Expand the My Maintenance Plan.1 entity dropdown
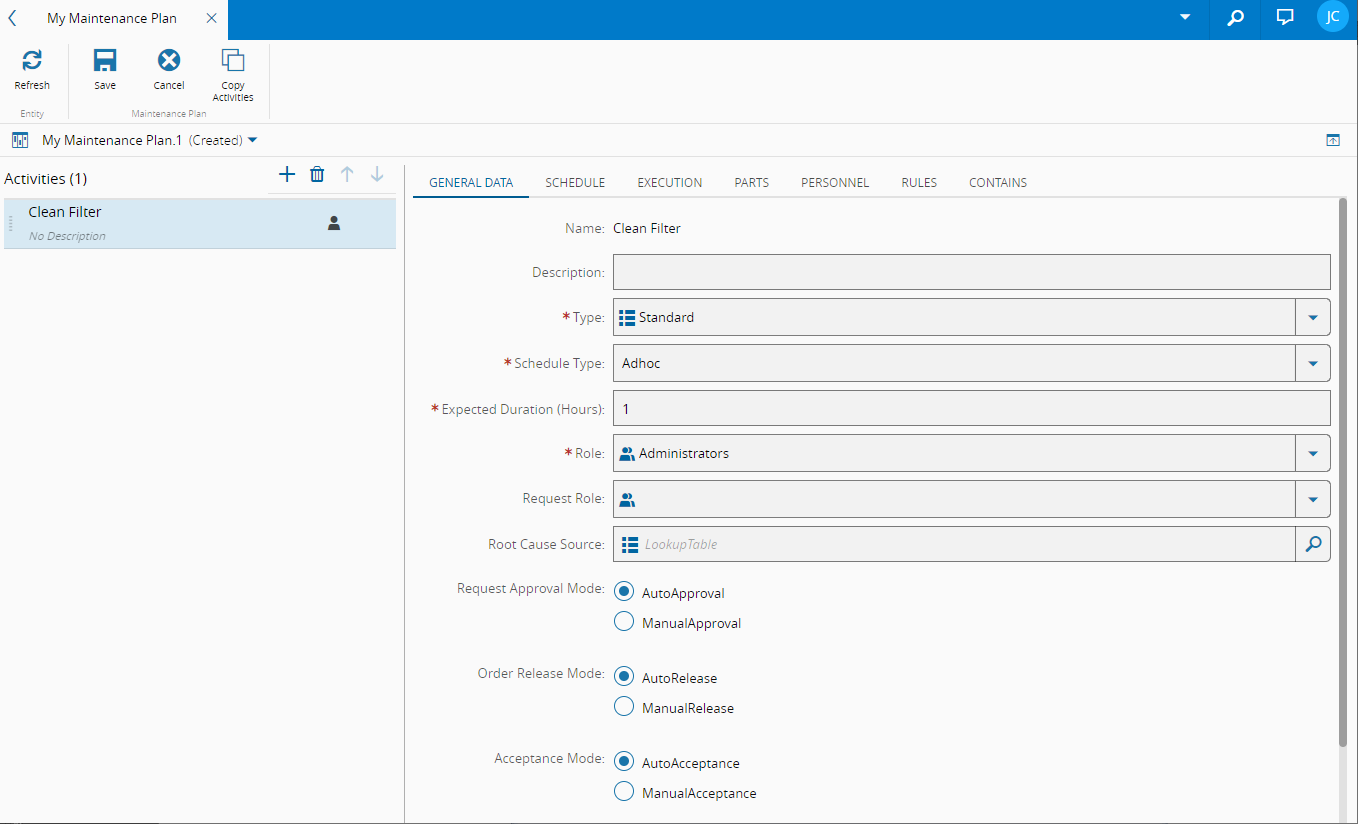 [252, 140]
